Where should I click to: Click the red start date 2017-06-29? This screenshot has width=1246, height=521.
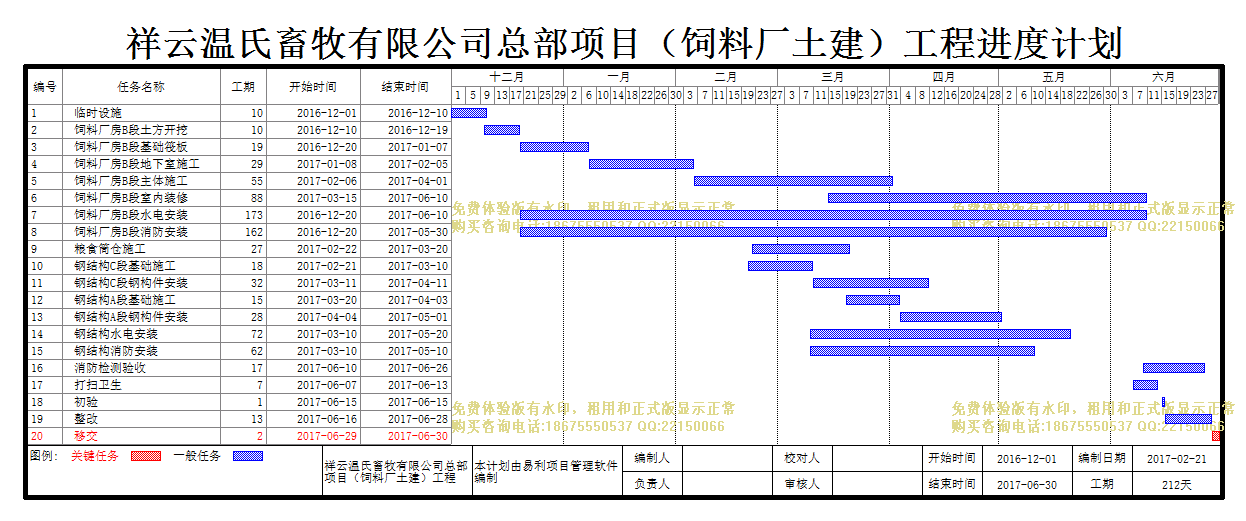pos(327,437)
